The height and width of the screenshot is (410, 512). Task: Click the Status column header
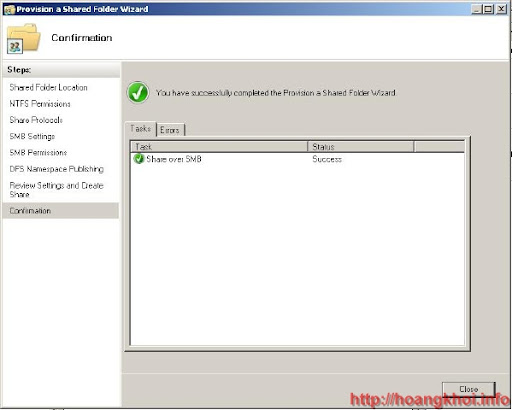(361, 147)
